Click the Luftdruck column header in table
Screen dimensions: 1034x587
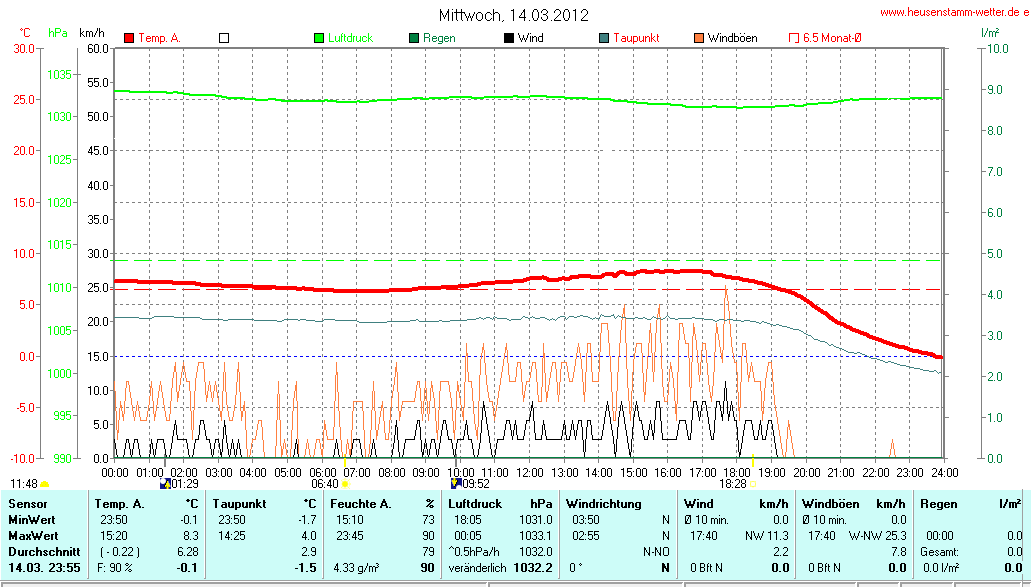(x=474, y=504)
